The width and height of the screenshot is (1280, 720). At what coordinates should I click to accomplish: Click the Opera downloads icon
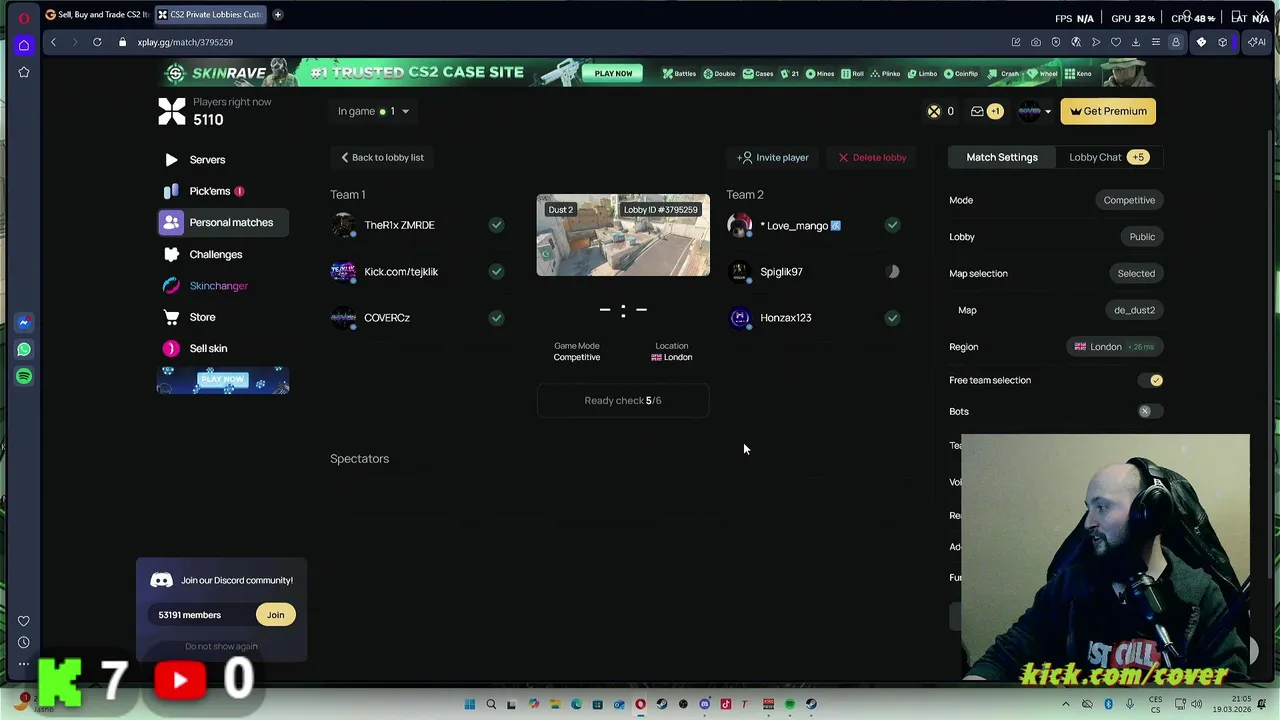point(1135,42)
